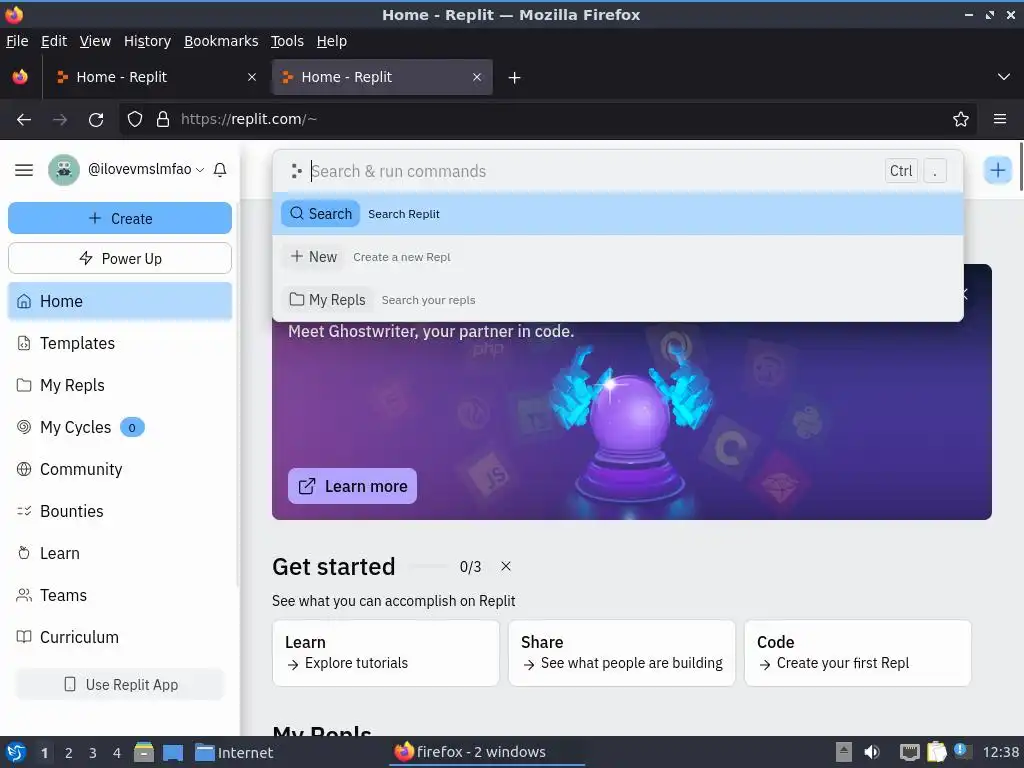The image size is (1024, 768).
Task: Click the blue plus button at top right
Action: coord(997,170)
